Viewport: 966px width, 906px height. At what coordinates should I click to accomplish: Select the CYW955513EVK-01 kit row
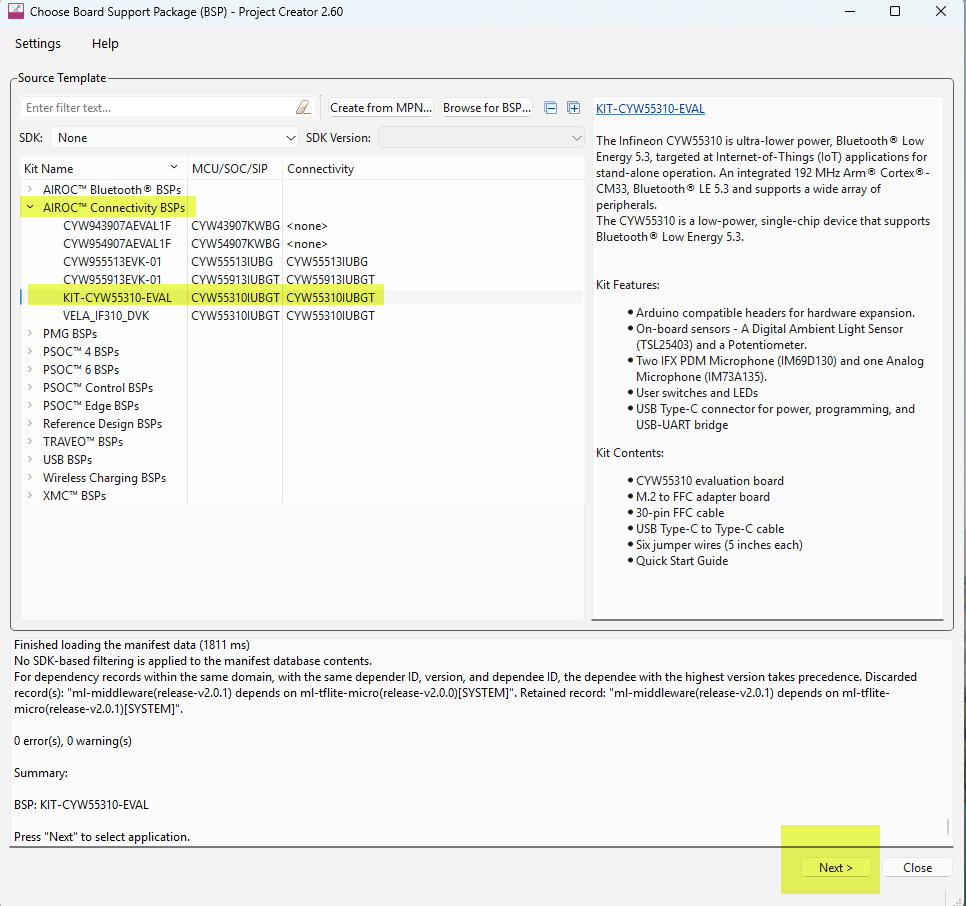302,262
